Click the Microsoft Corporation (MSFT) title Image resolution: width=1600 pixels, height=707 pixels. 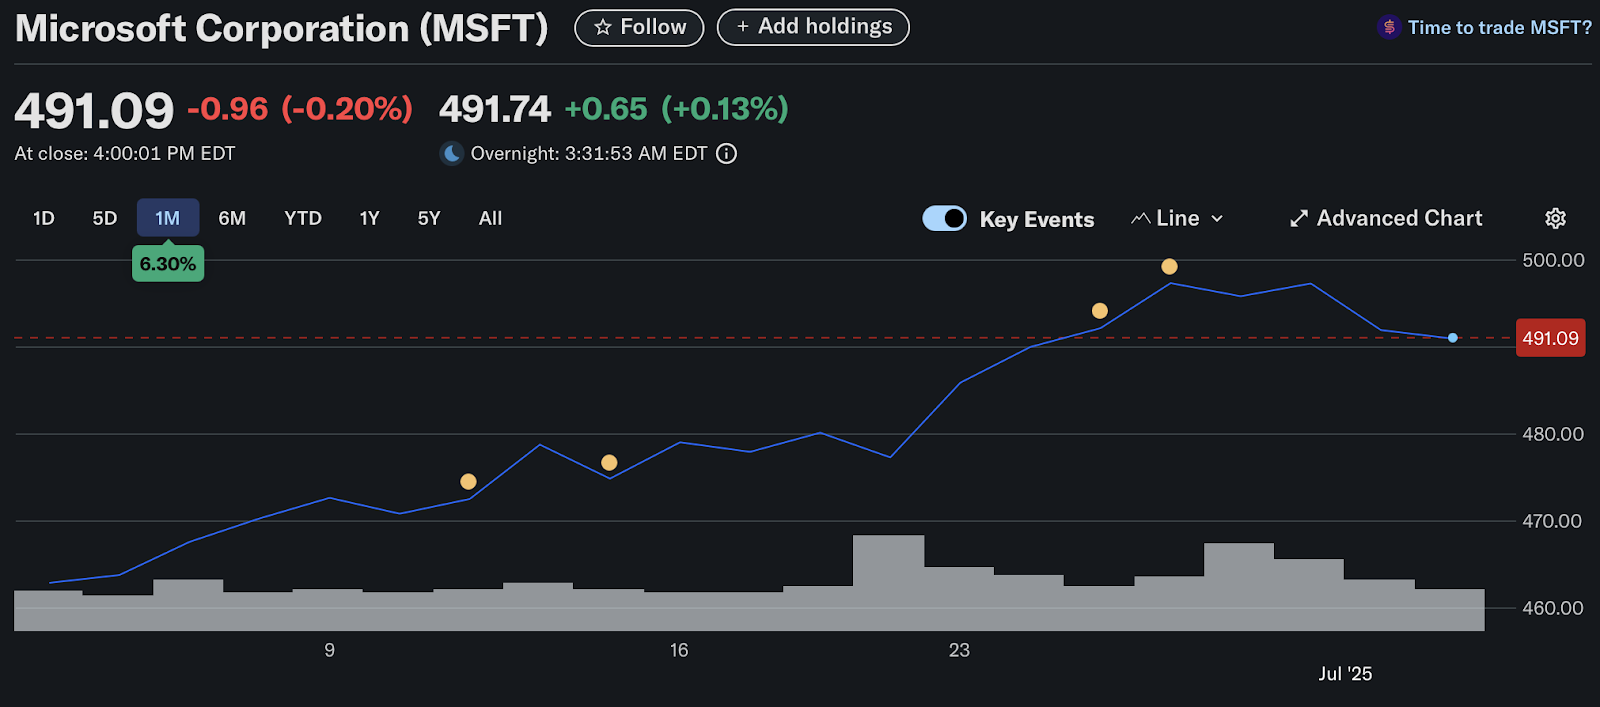[x=282, y=28]
